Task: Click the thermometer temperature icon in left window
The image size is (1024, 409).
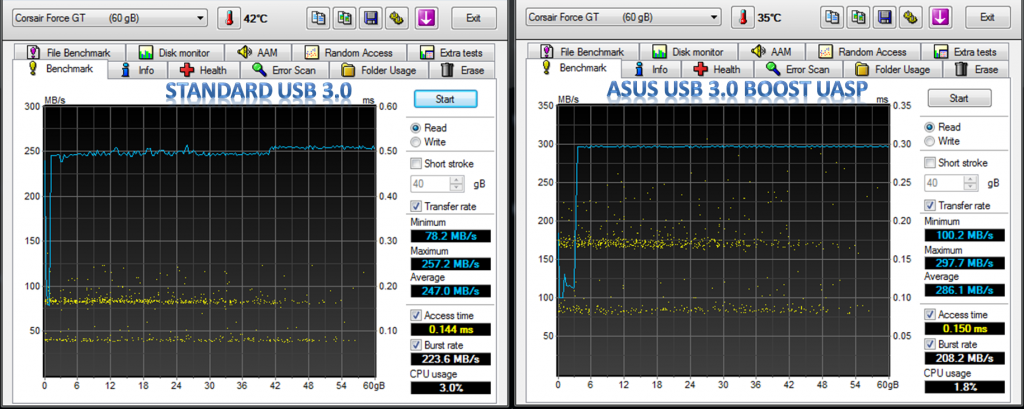Action: 229,18
